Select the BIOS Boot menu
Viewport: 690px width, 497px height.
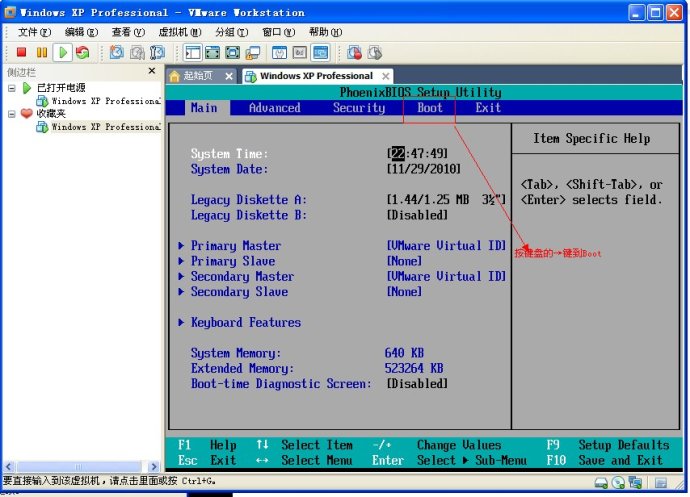click(x=429, y=108)
